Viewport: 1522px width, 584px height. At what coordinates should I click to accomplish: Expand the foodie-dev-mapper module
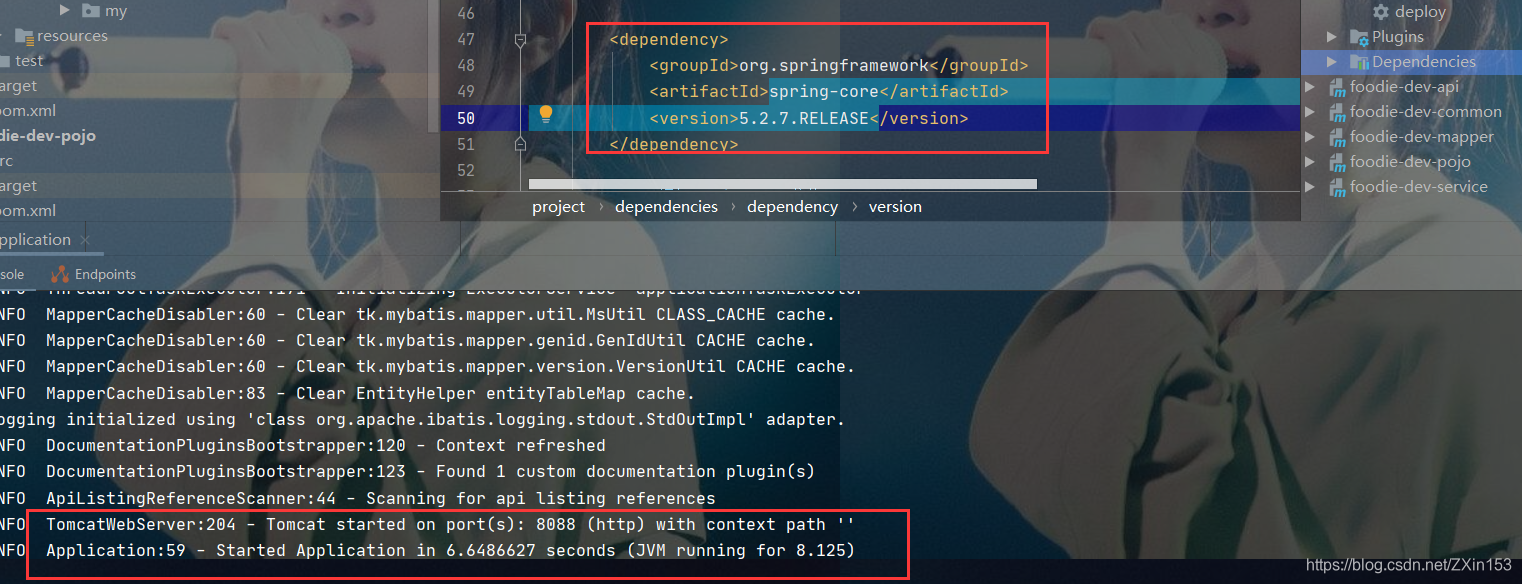coord(1311,137)
